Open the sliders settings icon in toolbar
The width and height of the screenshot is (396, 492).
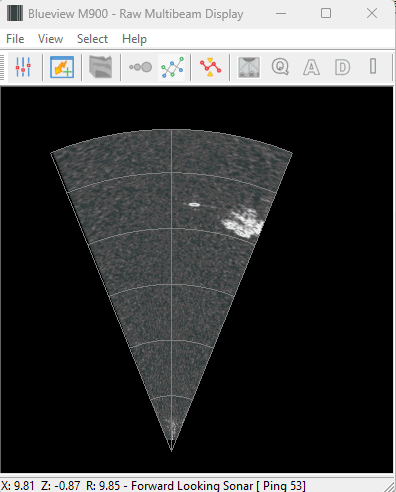tap(23, 67)
